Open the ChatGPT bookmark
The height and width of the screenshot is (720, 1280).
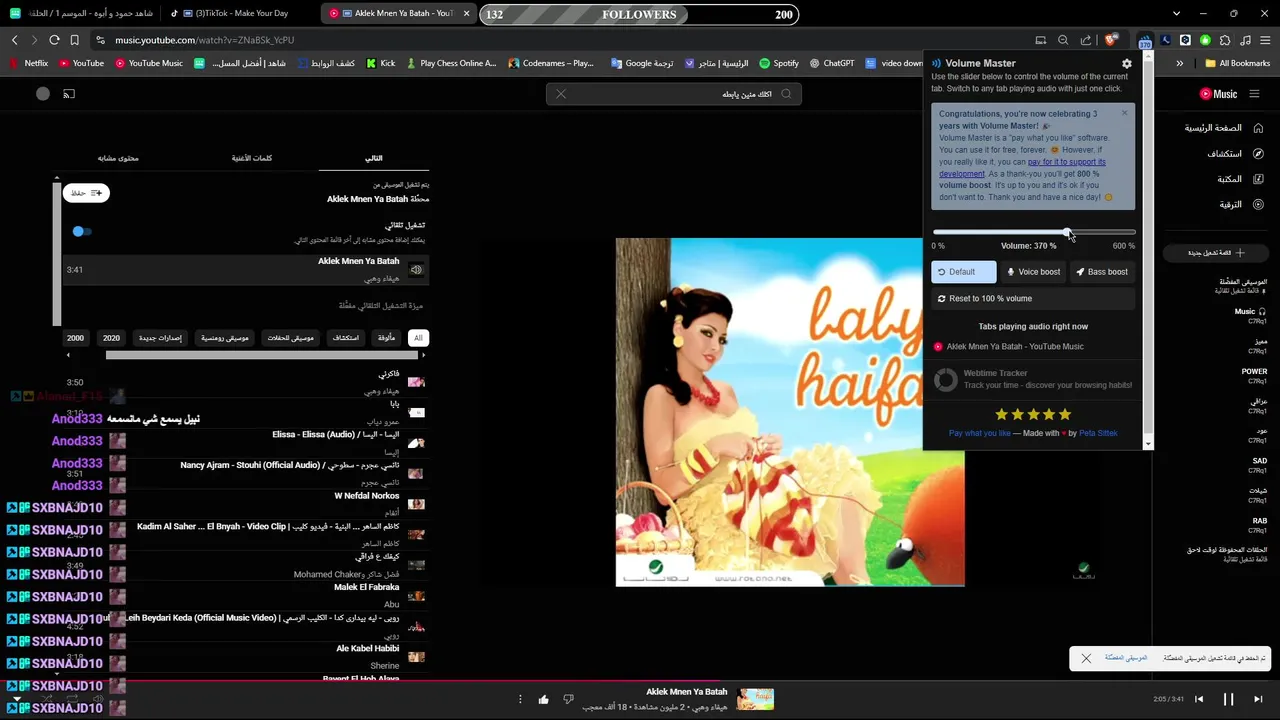(830, 63)
